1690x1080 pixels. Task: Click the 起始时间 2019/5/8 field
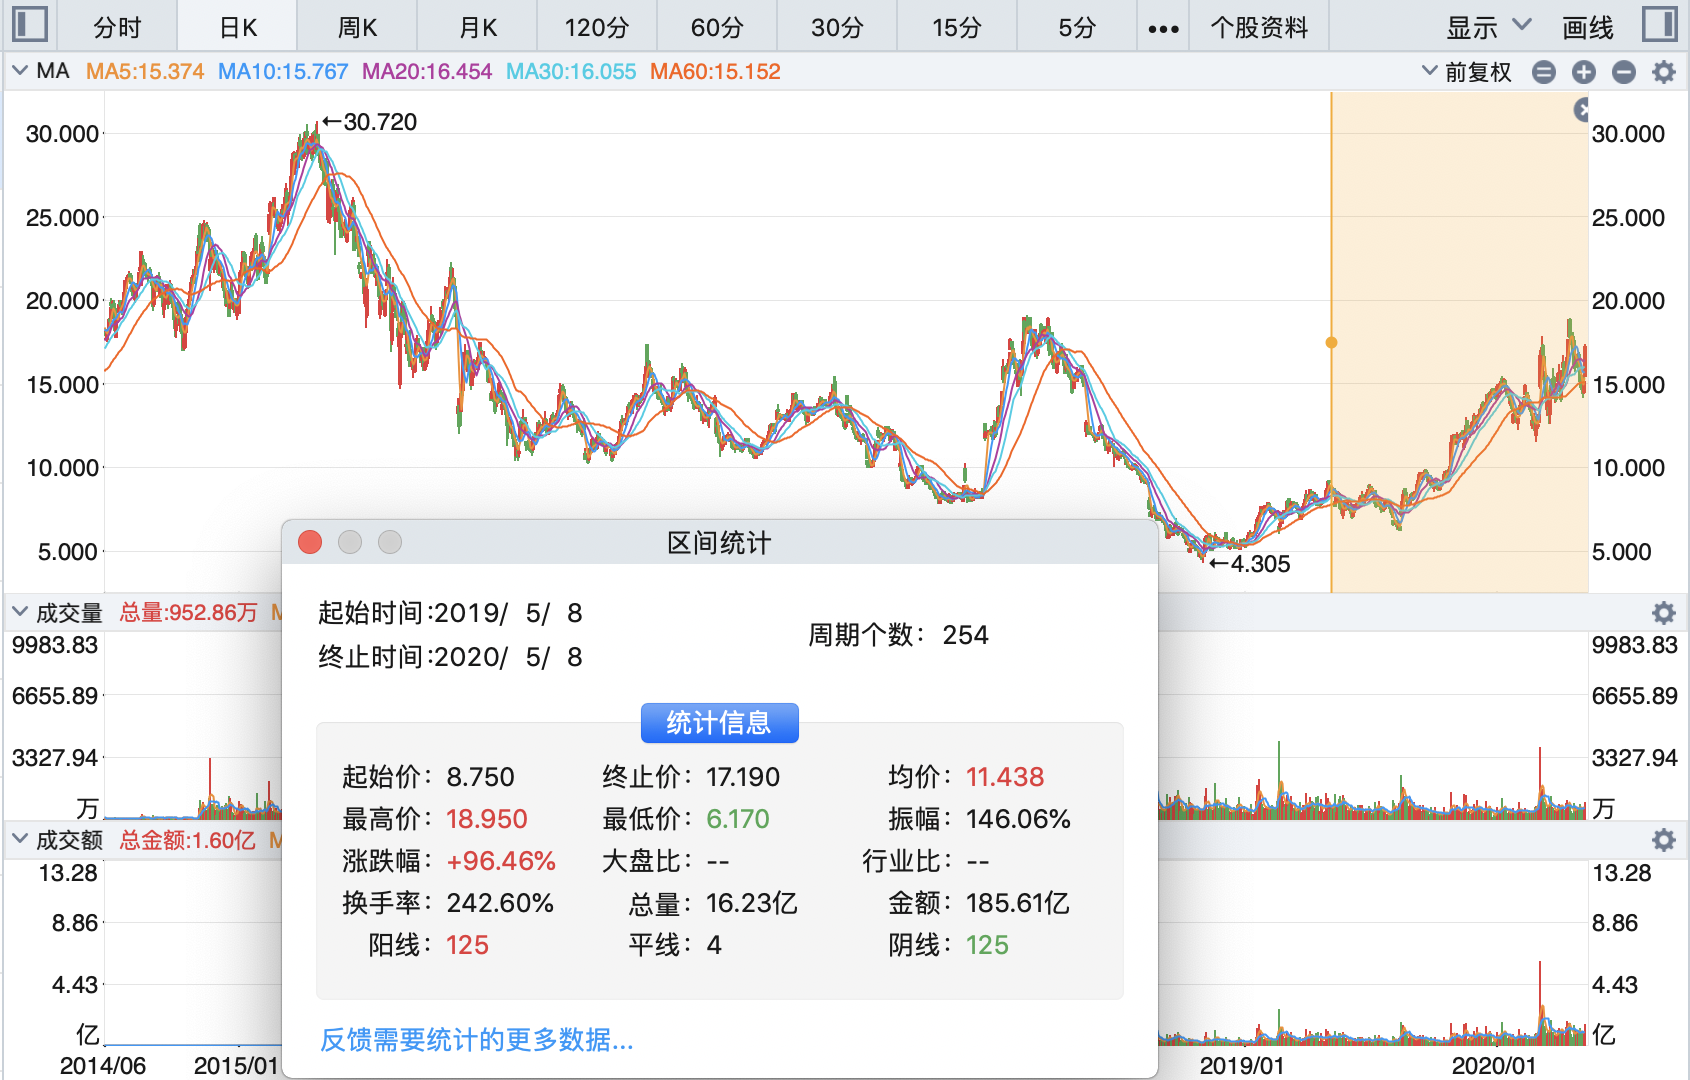pos(450,613)
